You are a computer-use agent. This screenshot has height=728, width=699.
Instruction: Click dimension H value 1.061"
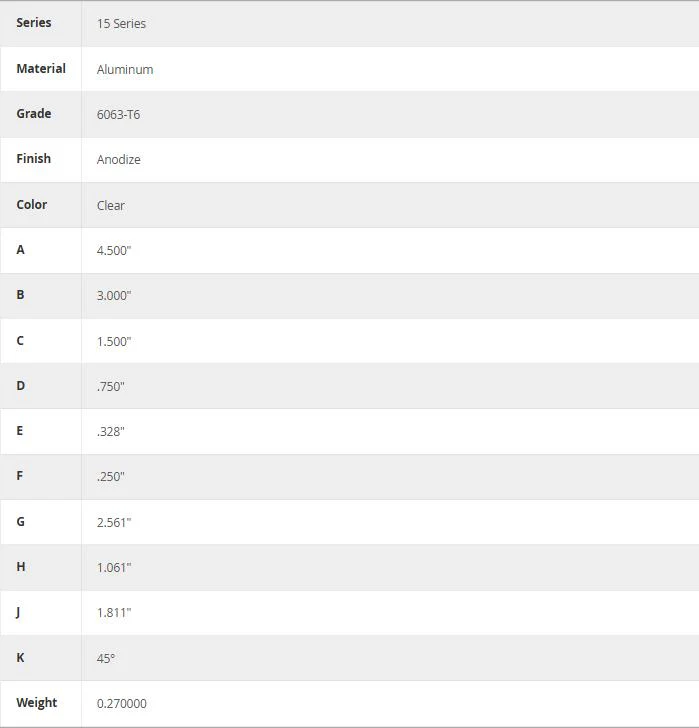tap(114, 568)
